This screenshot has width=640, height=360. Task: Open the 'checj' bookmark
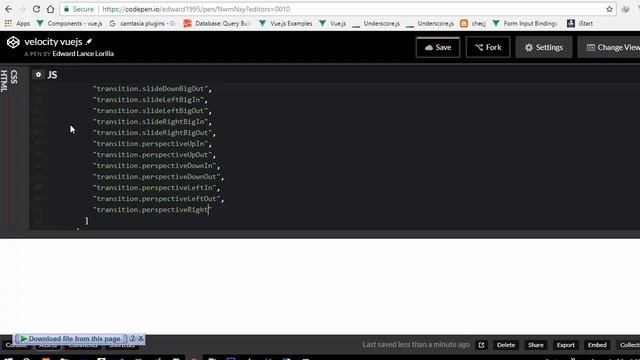pos(473,24)
